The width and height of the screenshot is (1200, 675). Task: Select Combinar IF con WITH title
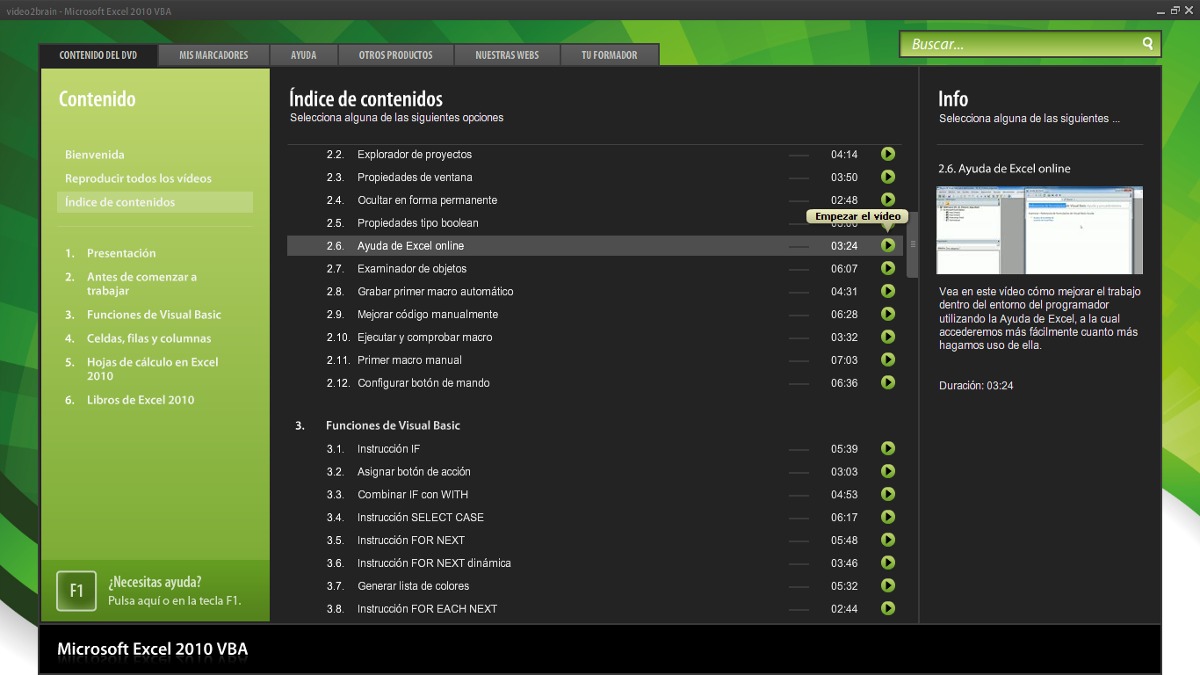(x=412, y=494)
